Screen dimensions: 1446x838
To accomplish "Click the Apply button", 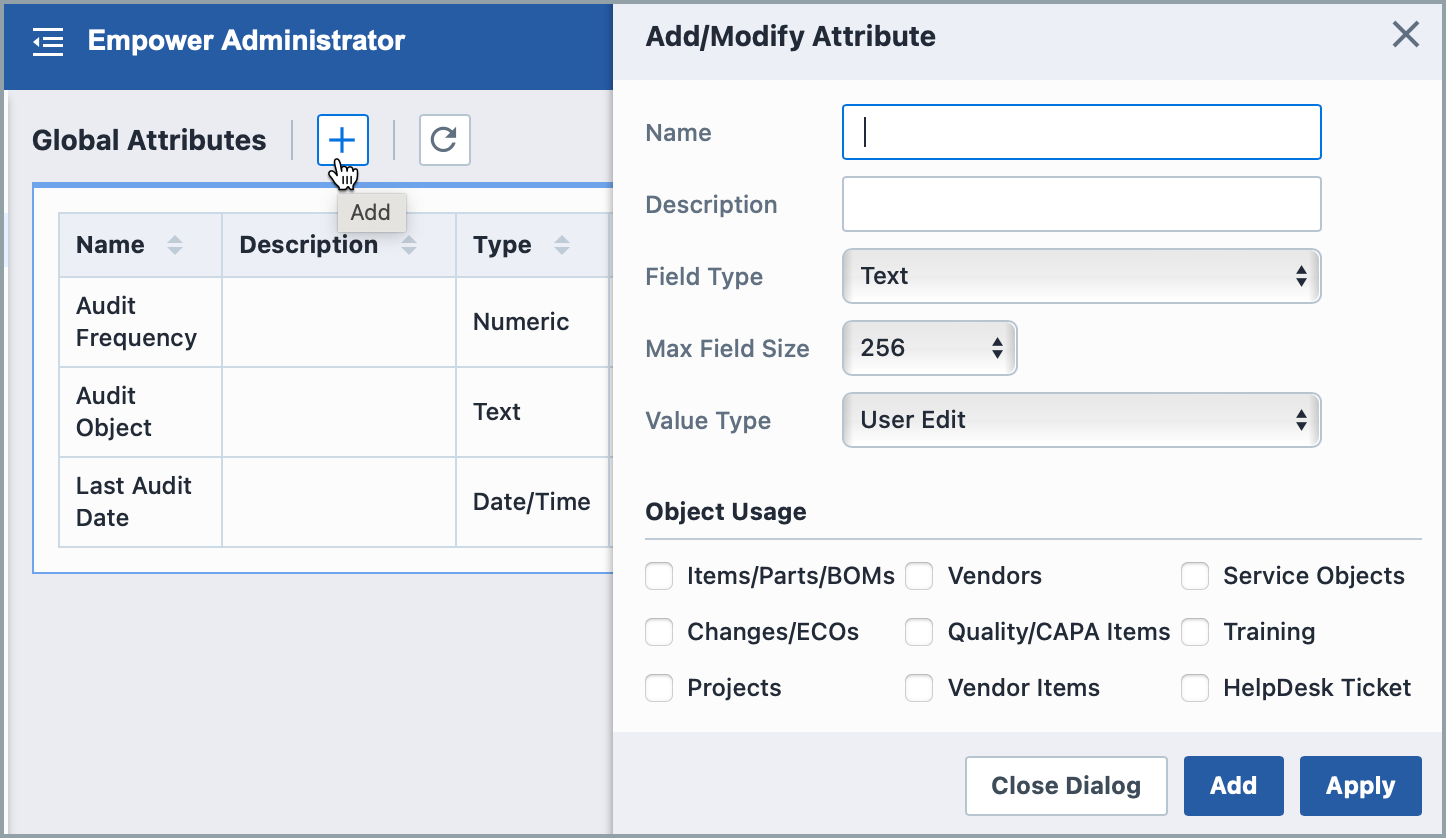I will click(1360, 786).
